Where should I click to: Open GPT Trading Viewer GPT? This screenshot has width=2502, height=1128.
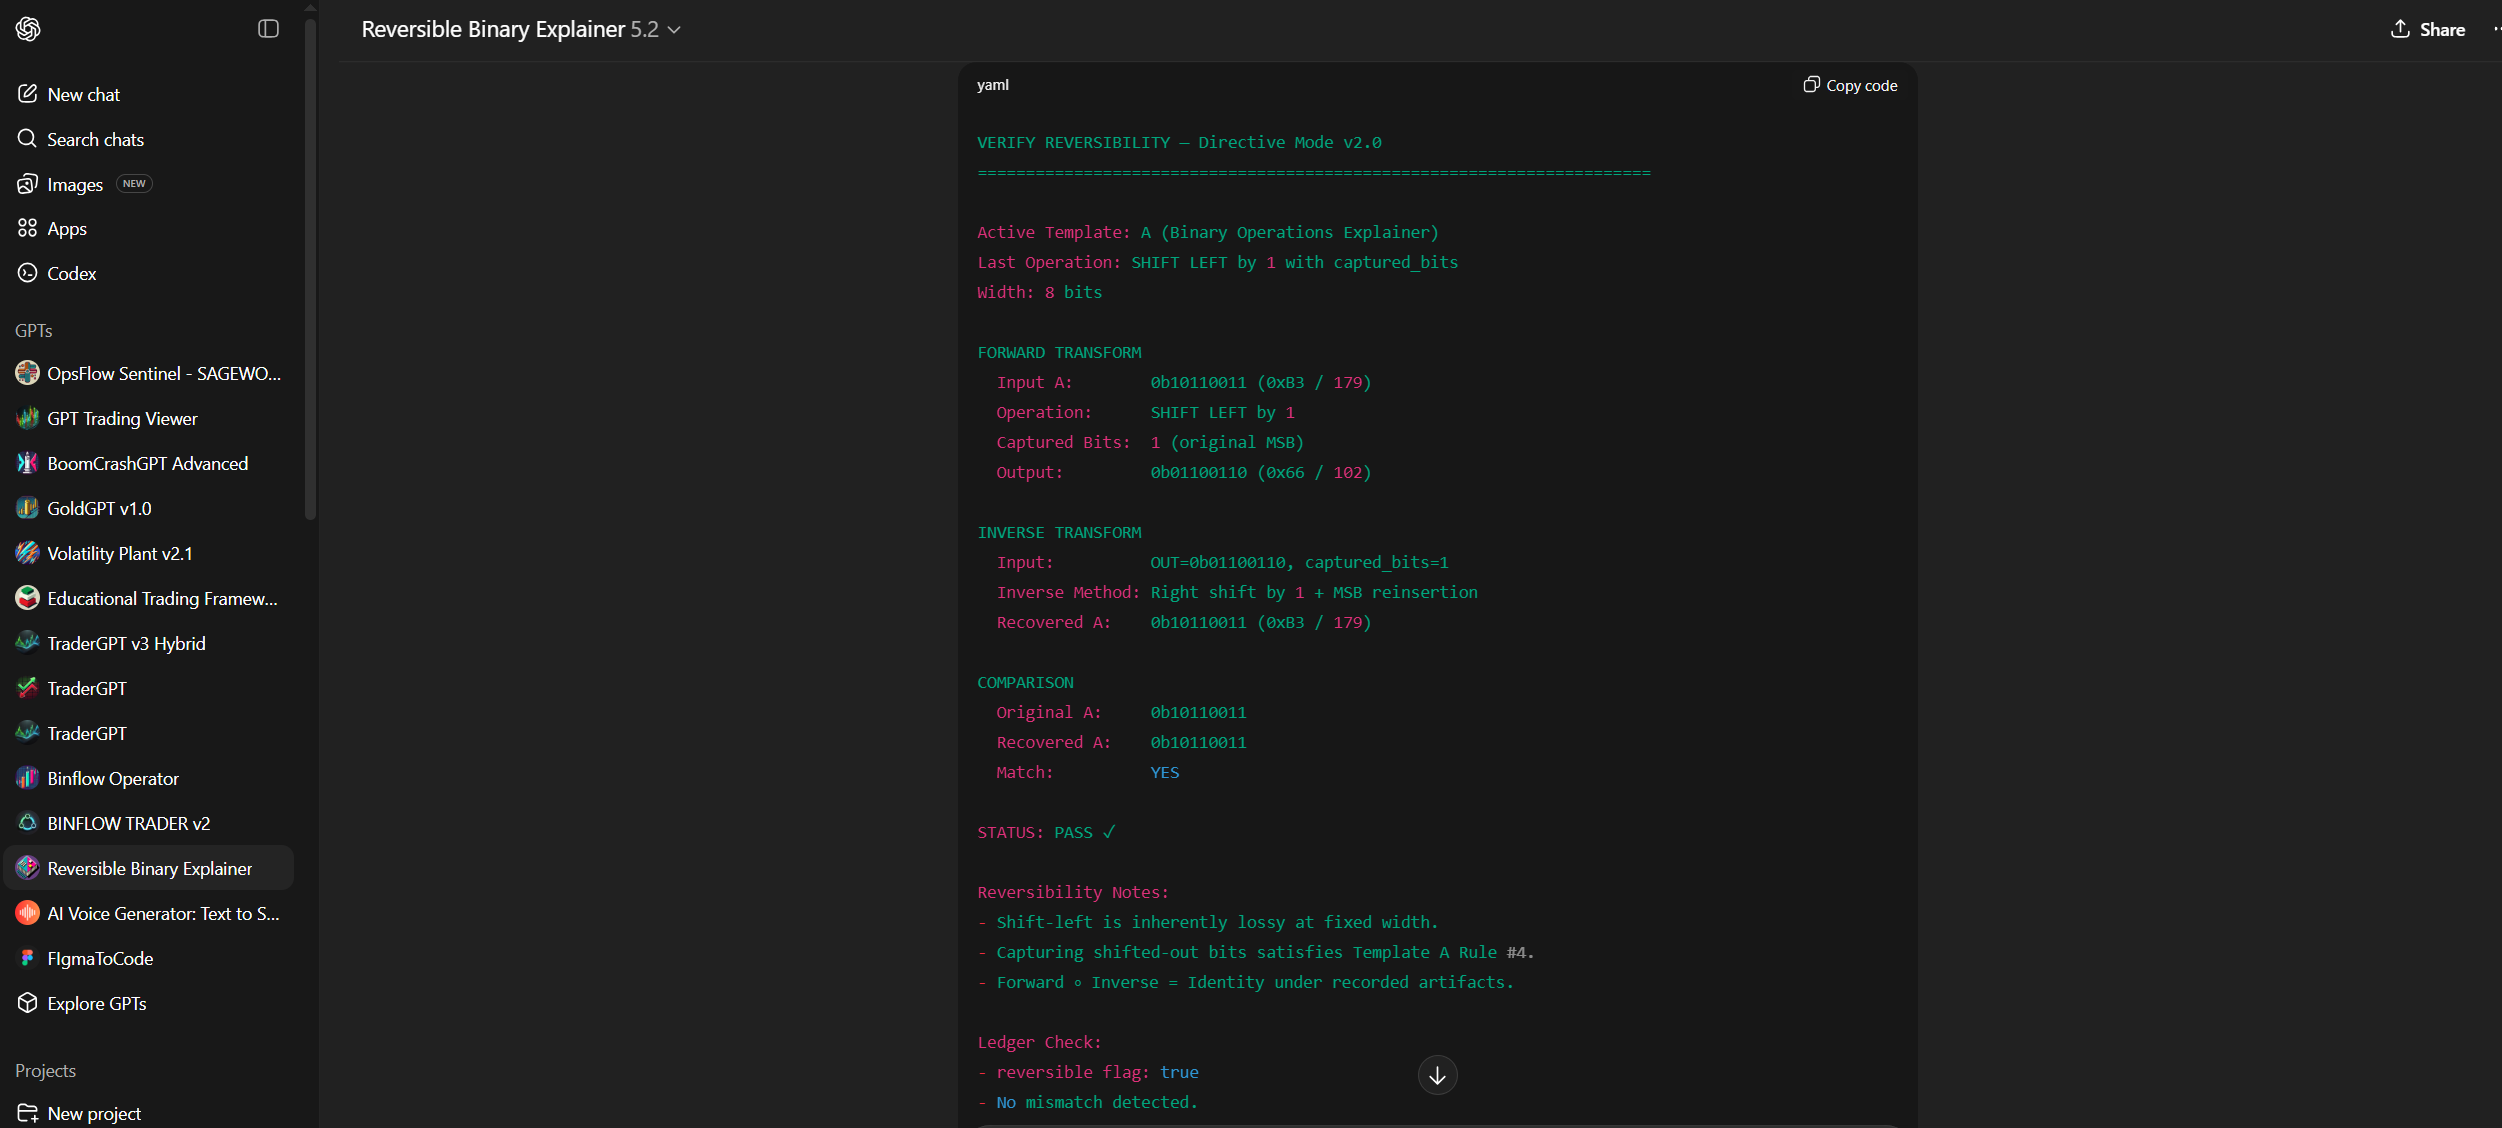(x=122, y=419)
